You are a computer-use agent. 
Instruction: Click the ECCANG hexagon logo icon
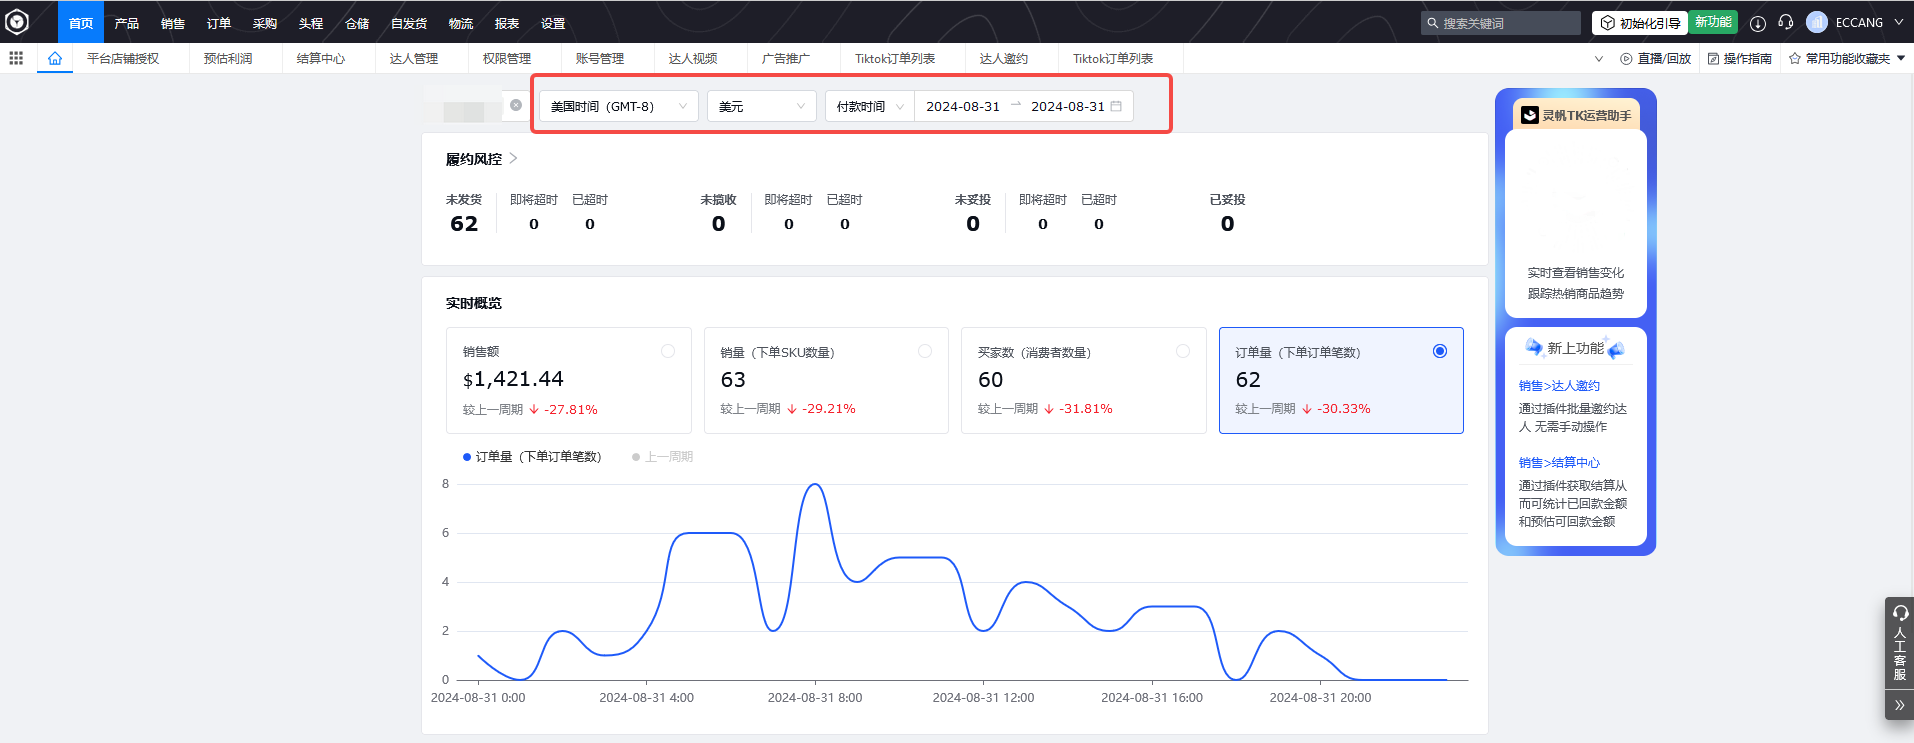[17, 21]
